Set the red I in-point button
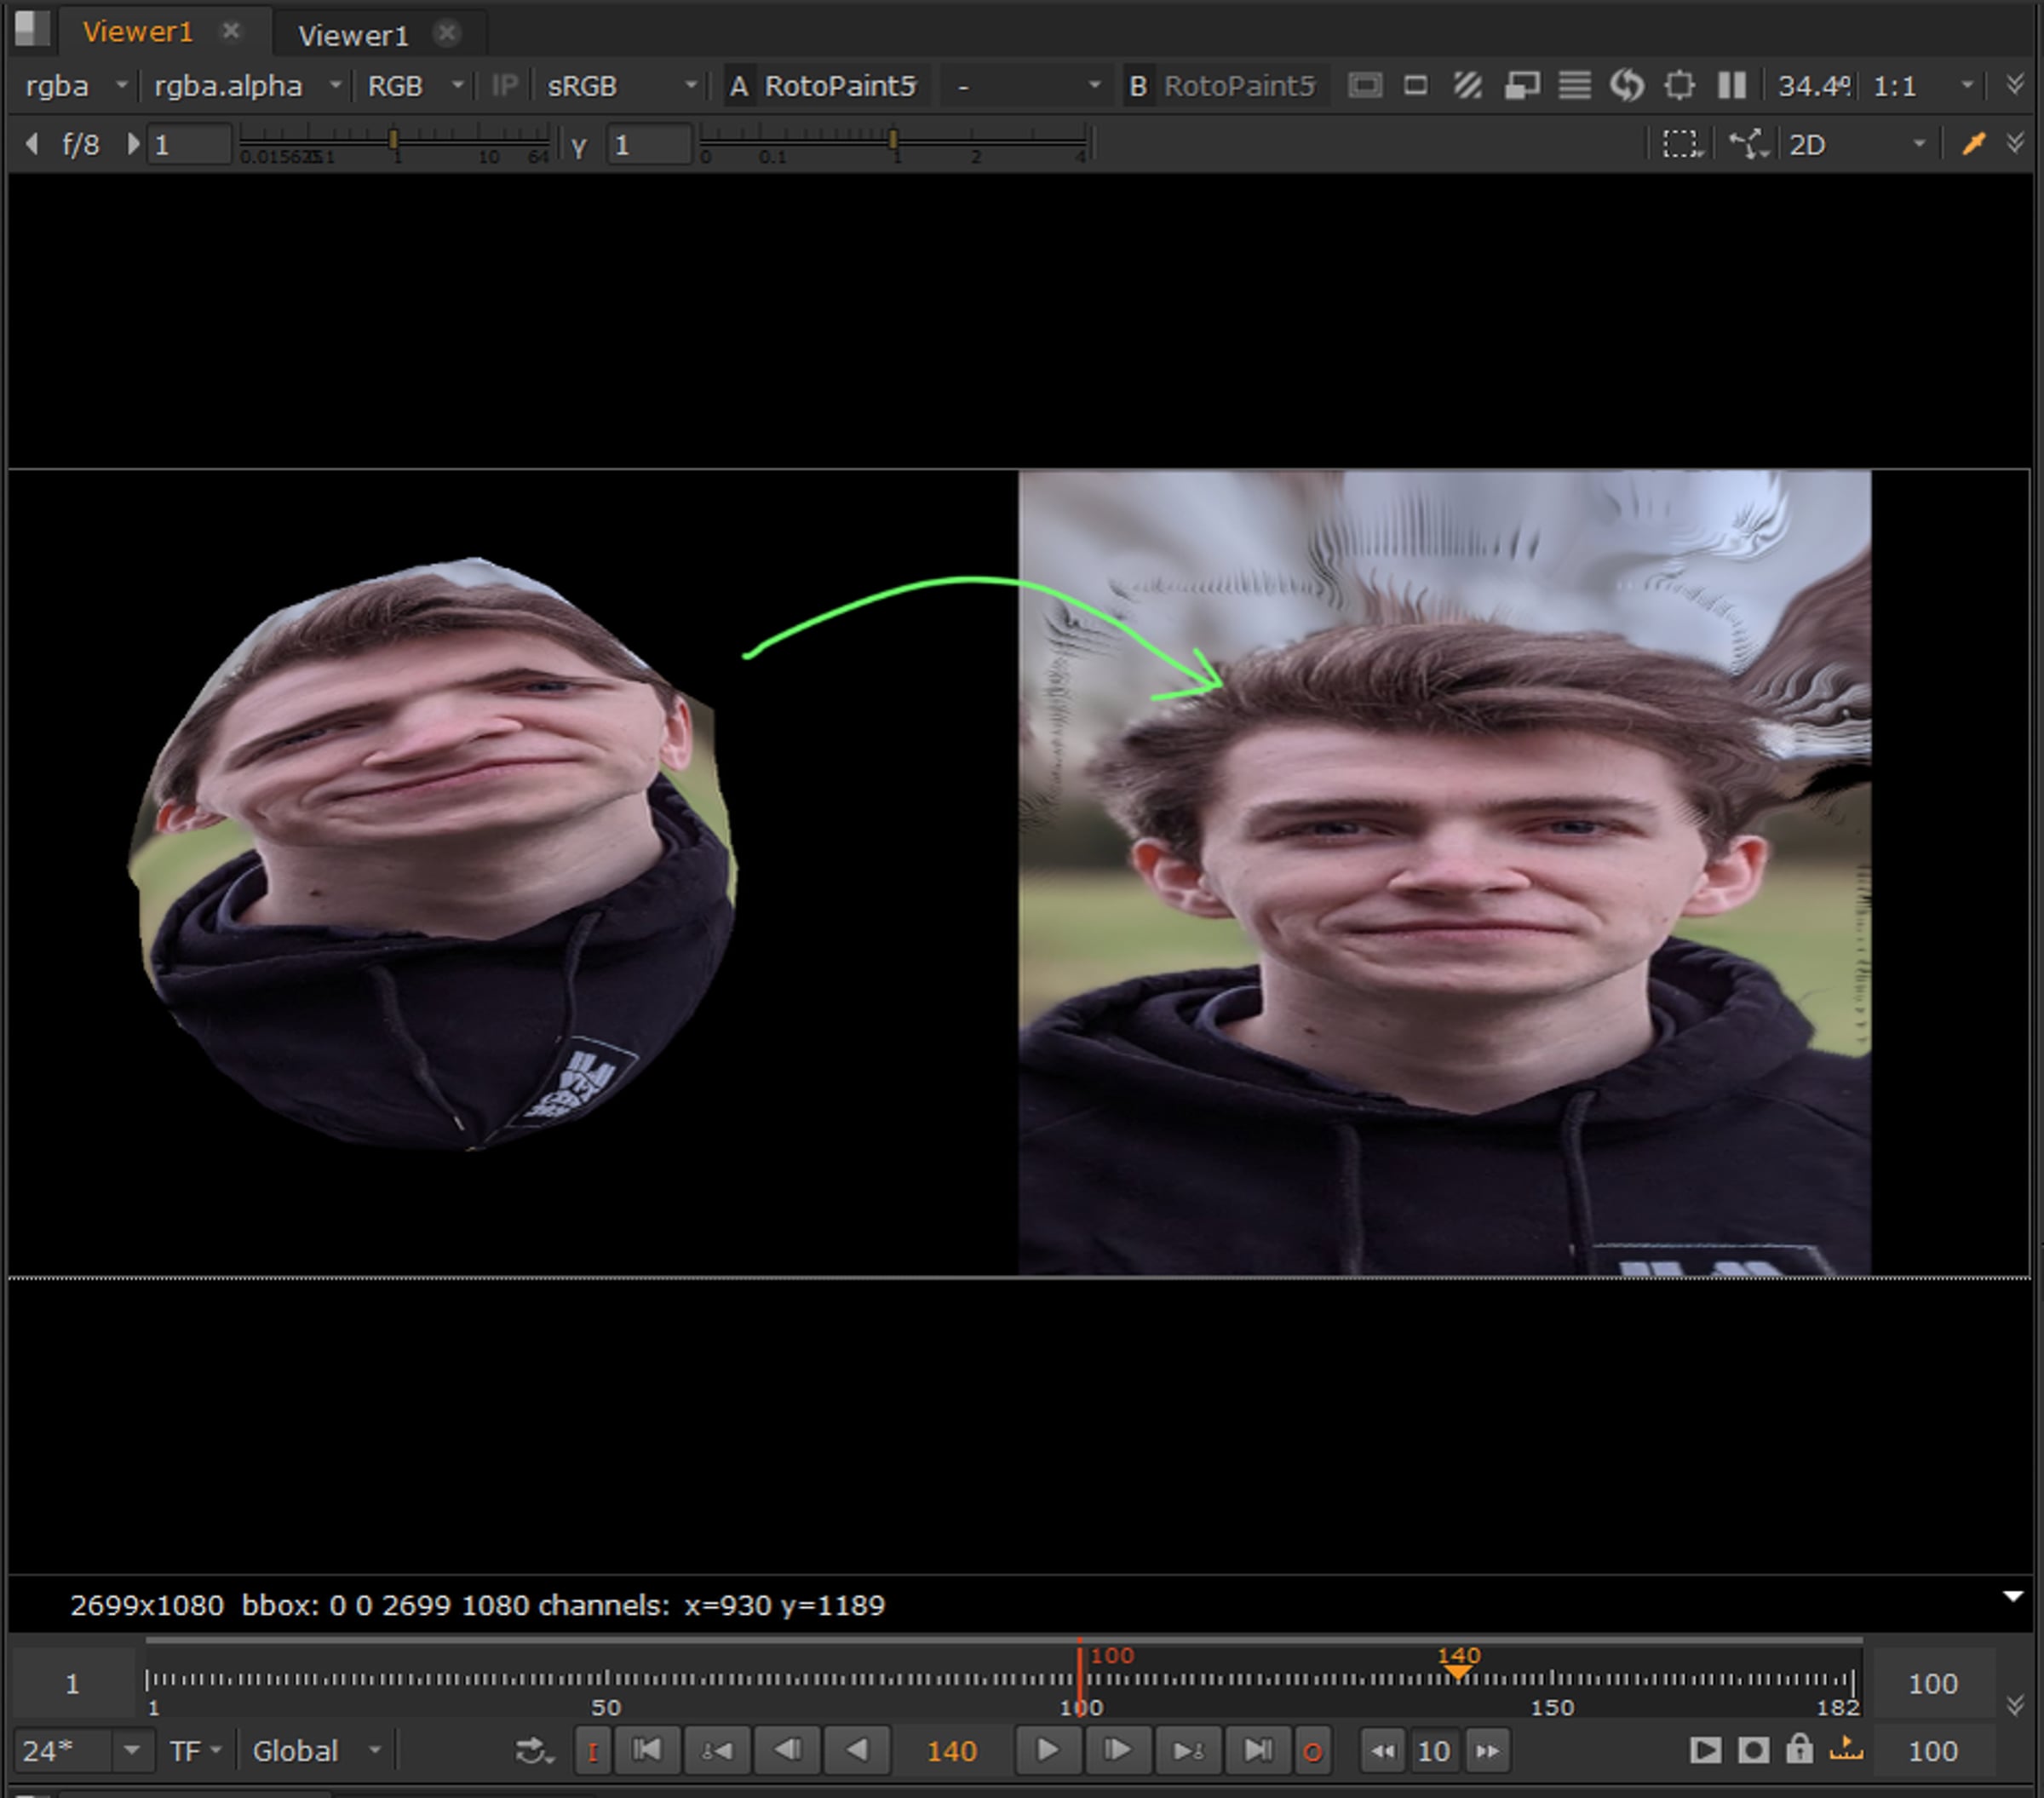The image size is (2044, 1798). tap(592, 1752)
